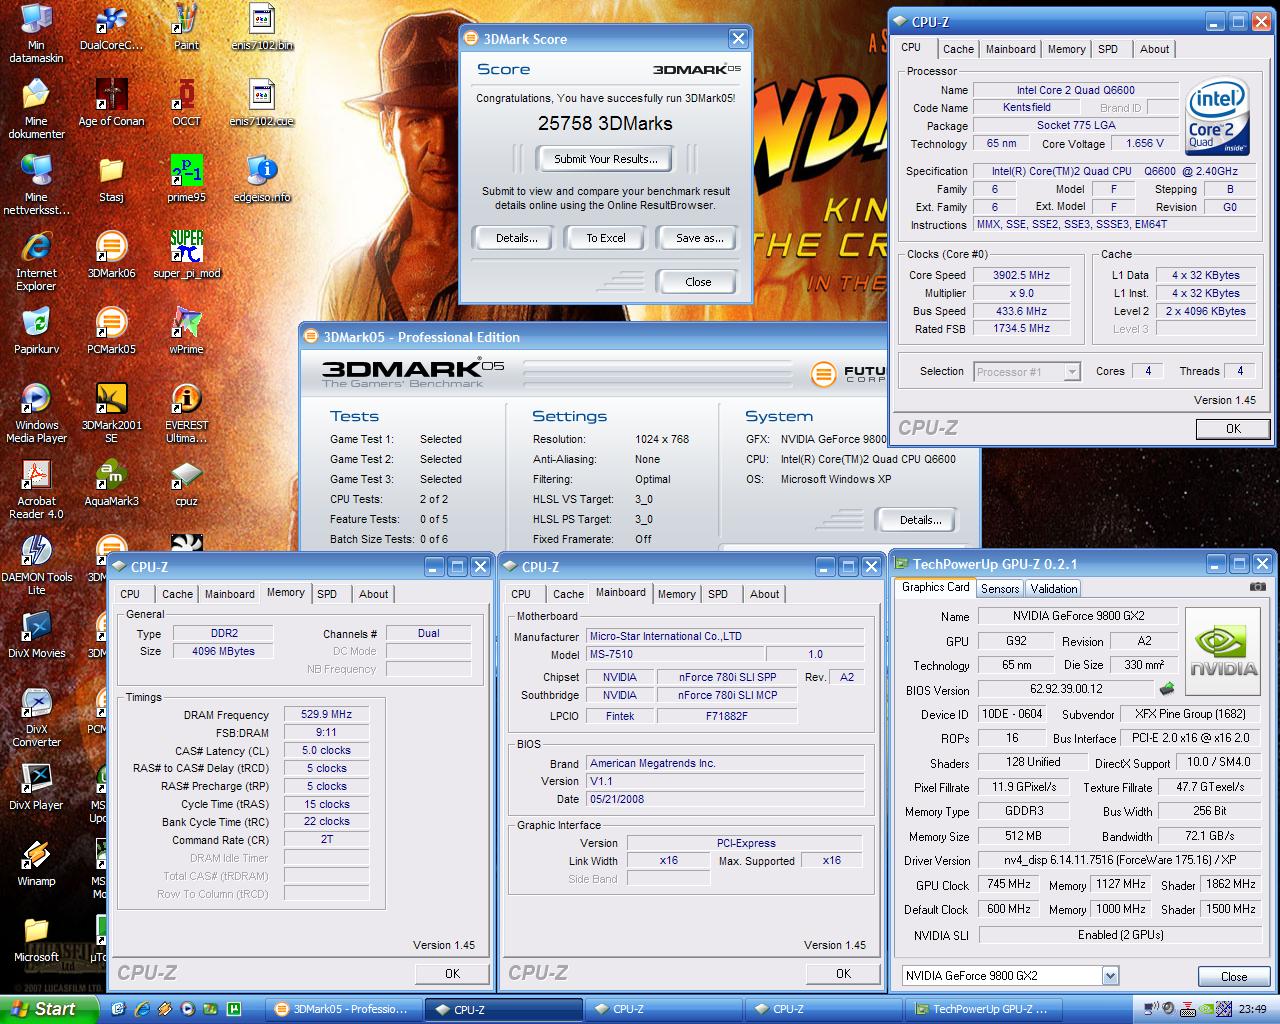1280x1024 pixels.
Task: Select the 3DMark05 taskbar button
Action: coord(344,1009)
